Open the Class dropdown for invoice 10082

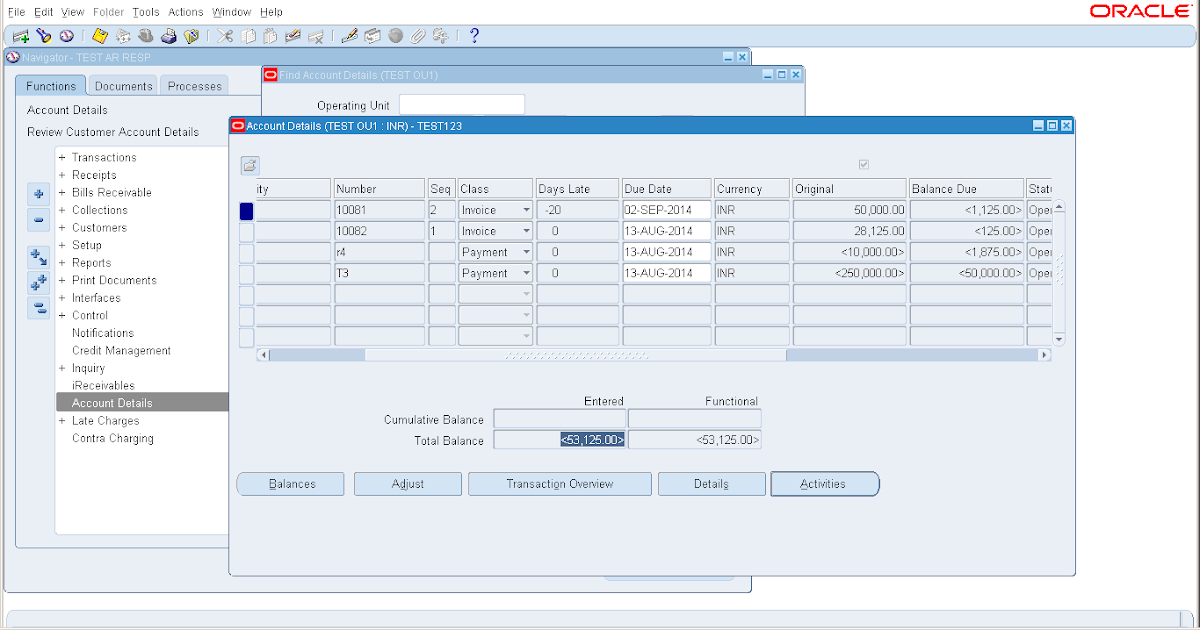tap(527, 230)
